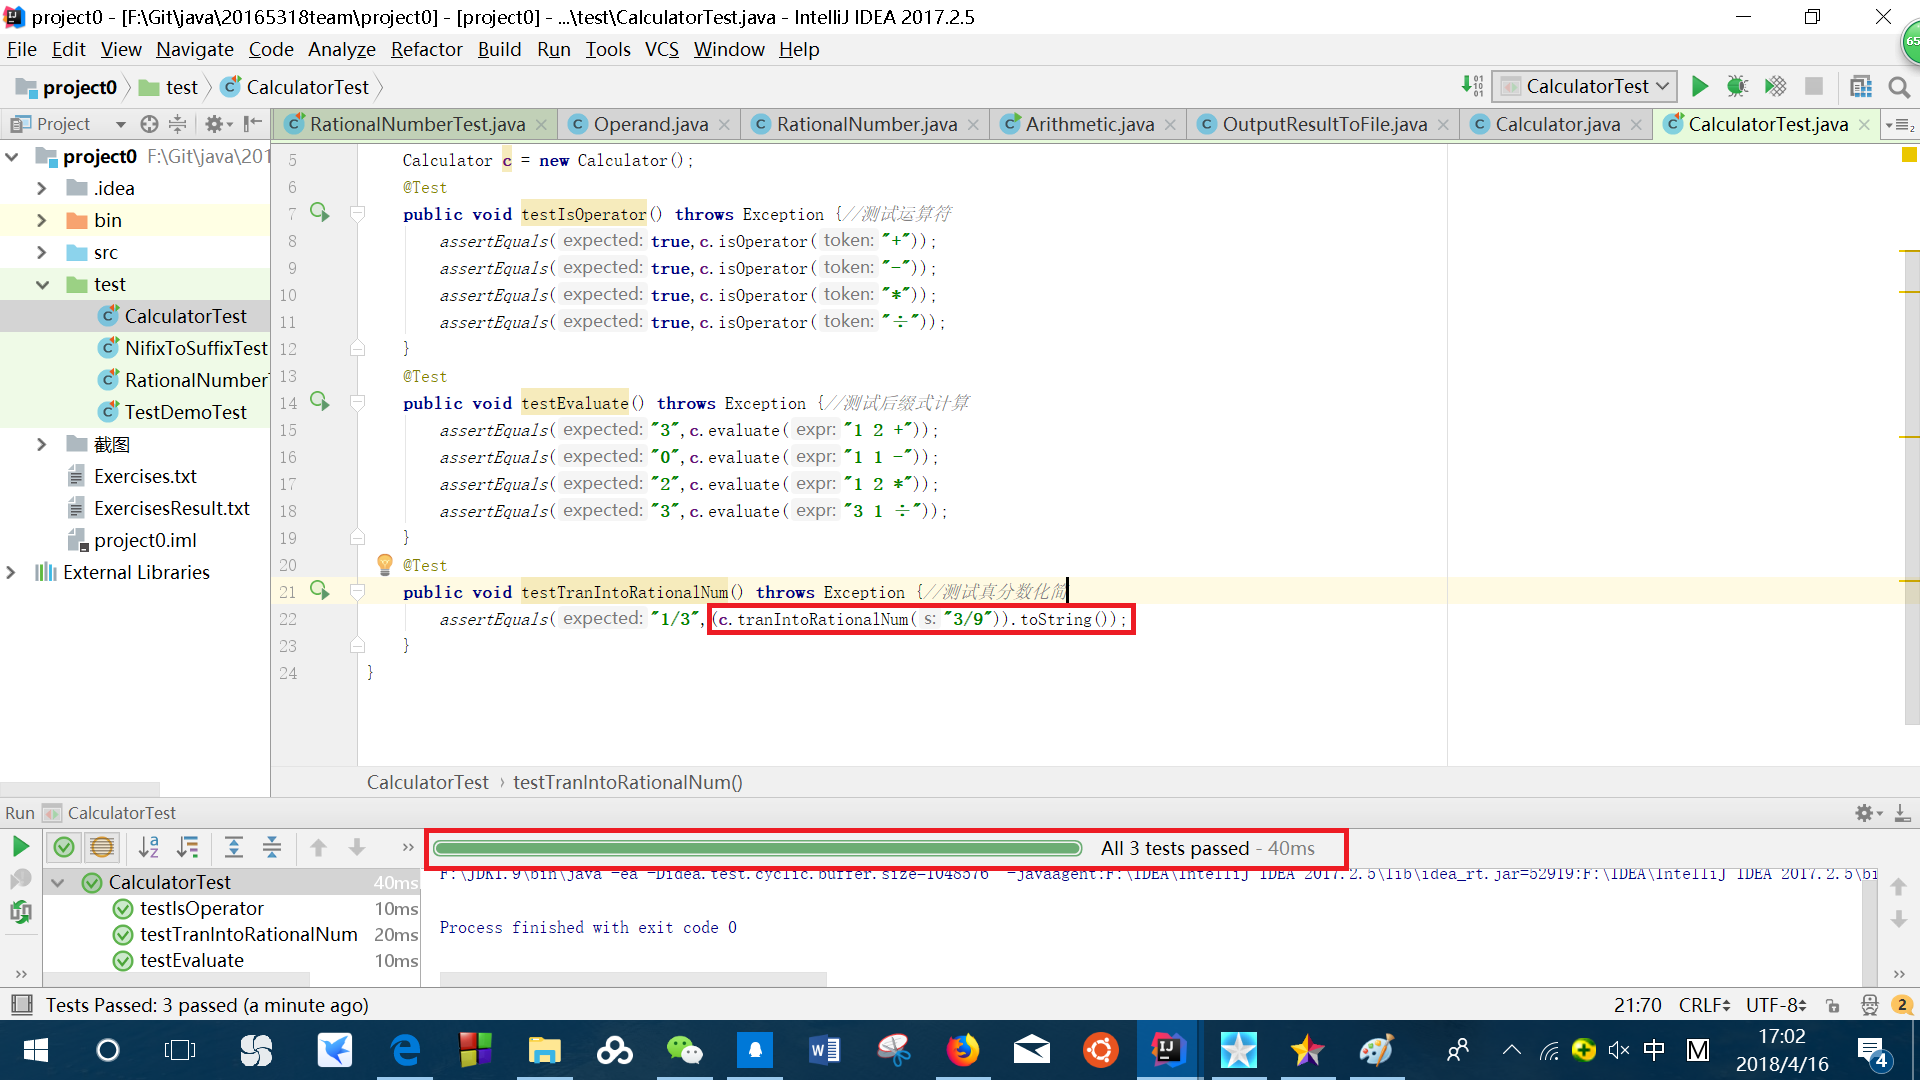Open Search Everywhere magnifier icon

tap(1899, 87)
